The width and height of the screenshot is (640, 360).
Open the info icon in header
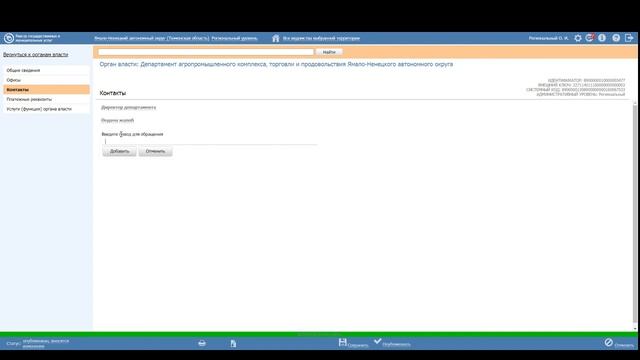tap(602, 38)
